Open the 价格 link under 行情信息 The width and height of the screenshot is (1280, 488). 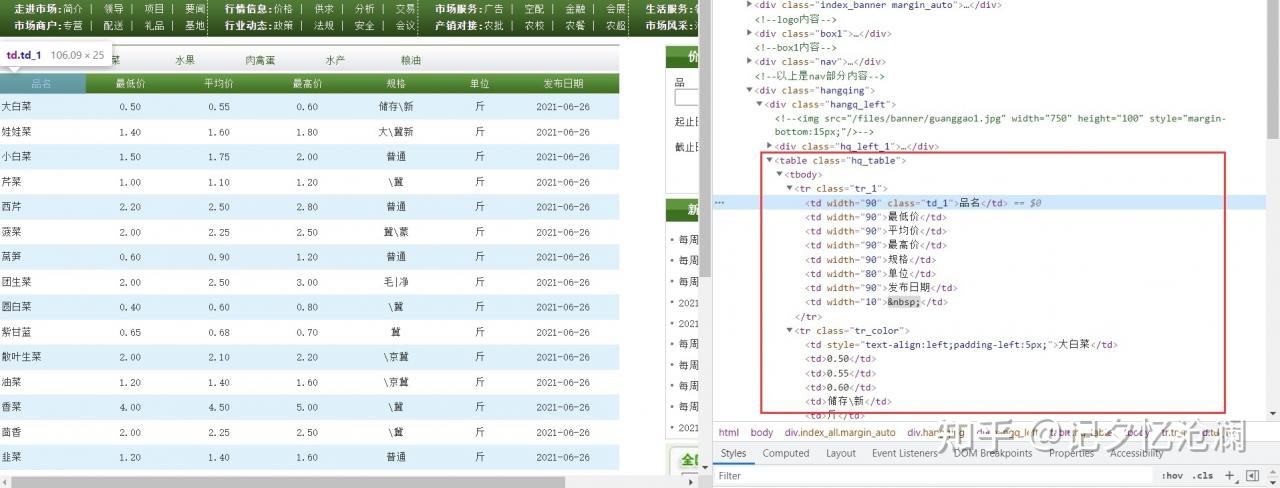click(x=282, y=9)
